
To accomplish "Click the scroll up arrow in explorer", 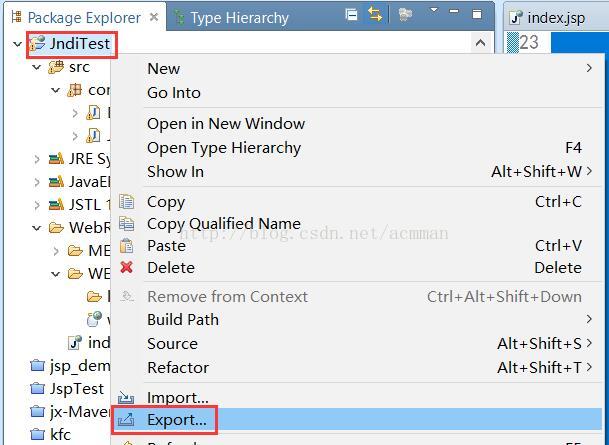I will pyautogui.click(x=480, y=43).
